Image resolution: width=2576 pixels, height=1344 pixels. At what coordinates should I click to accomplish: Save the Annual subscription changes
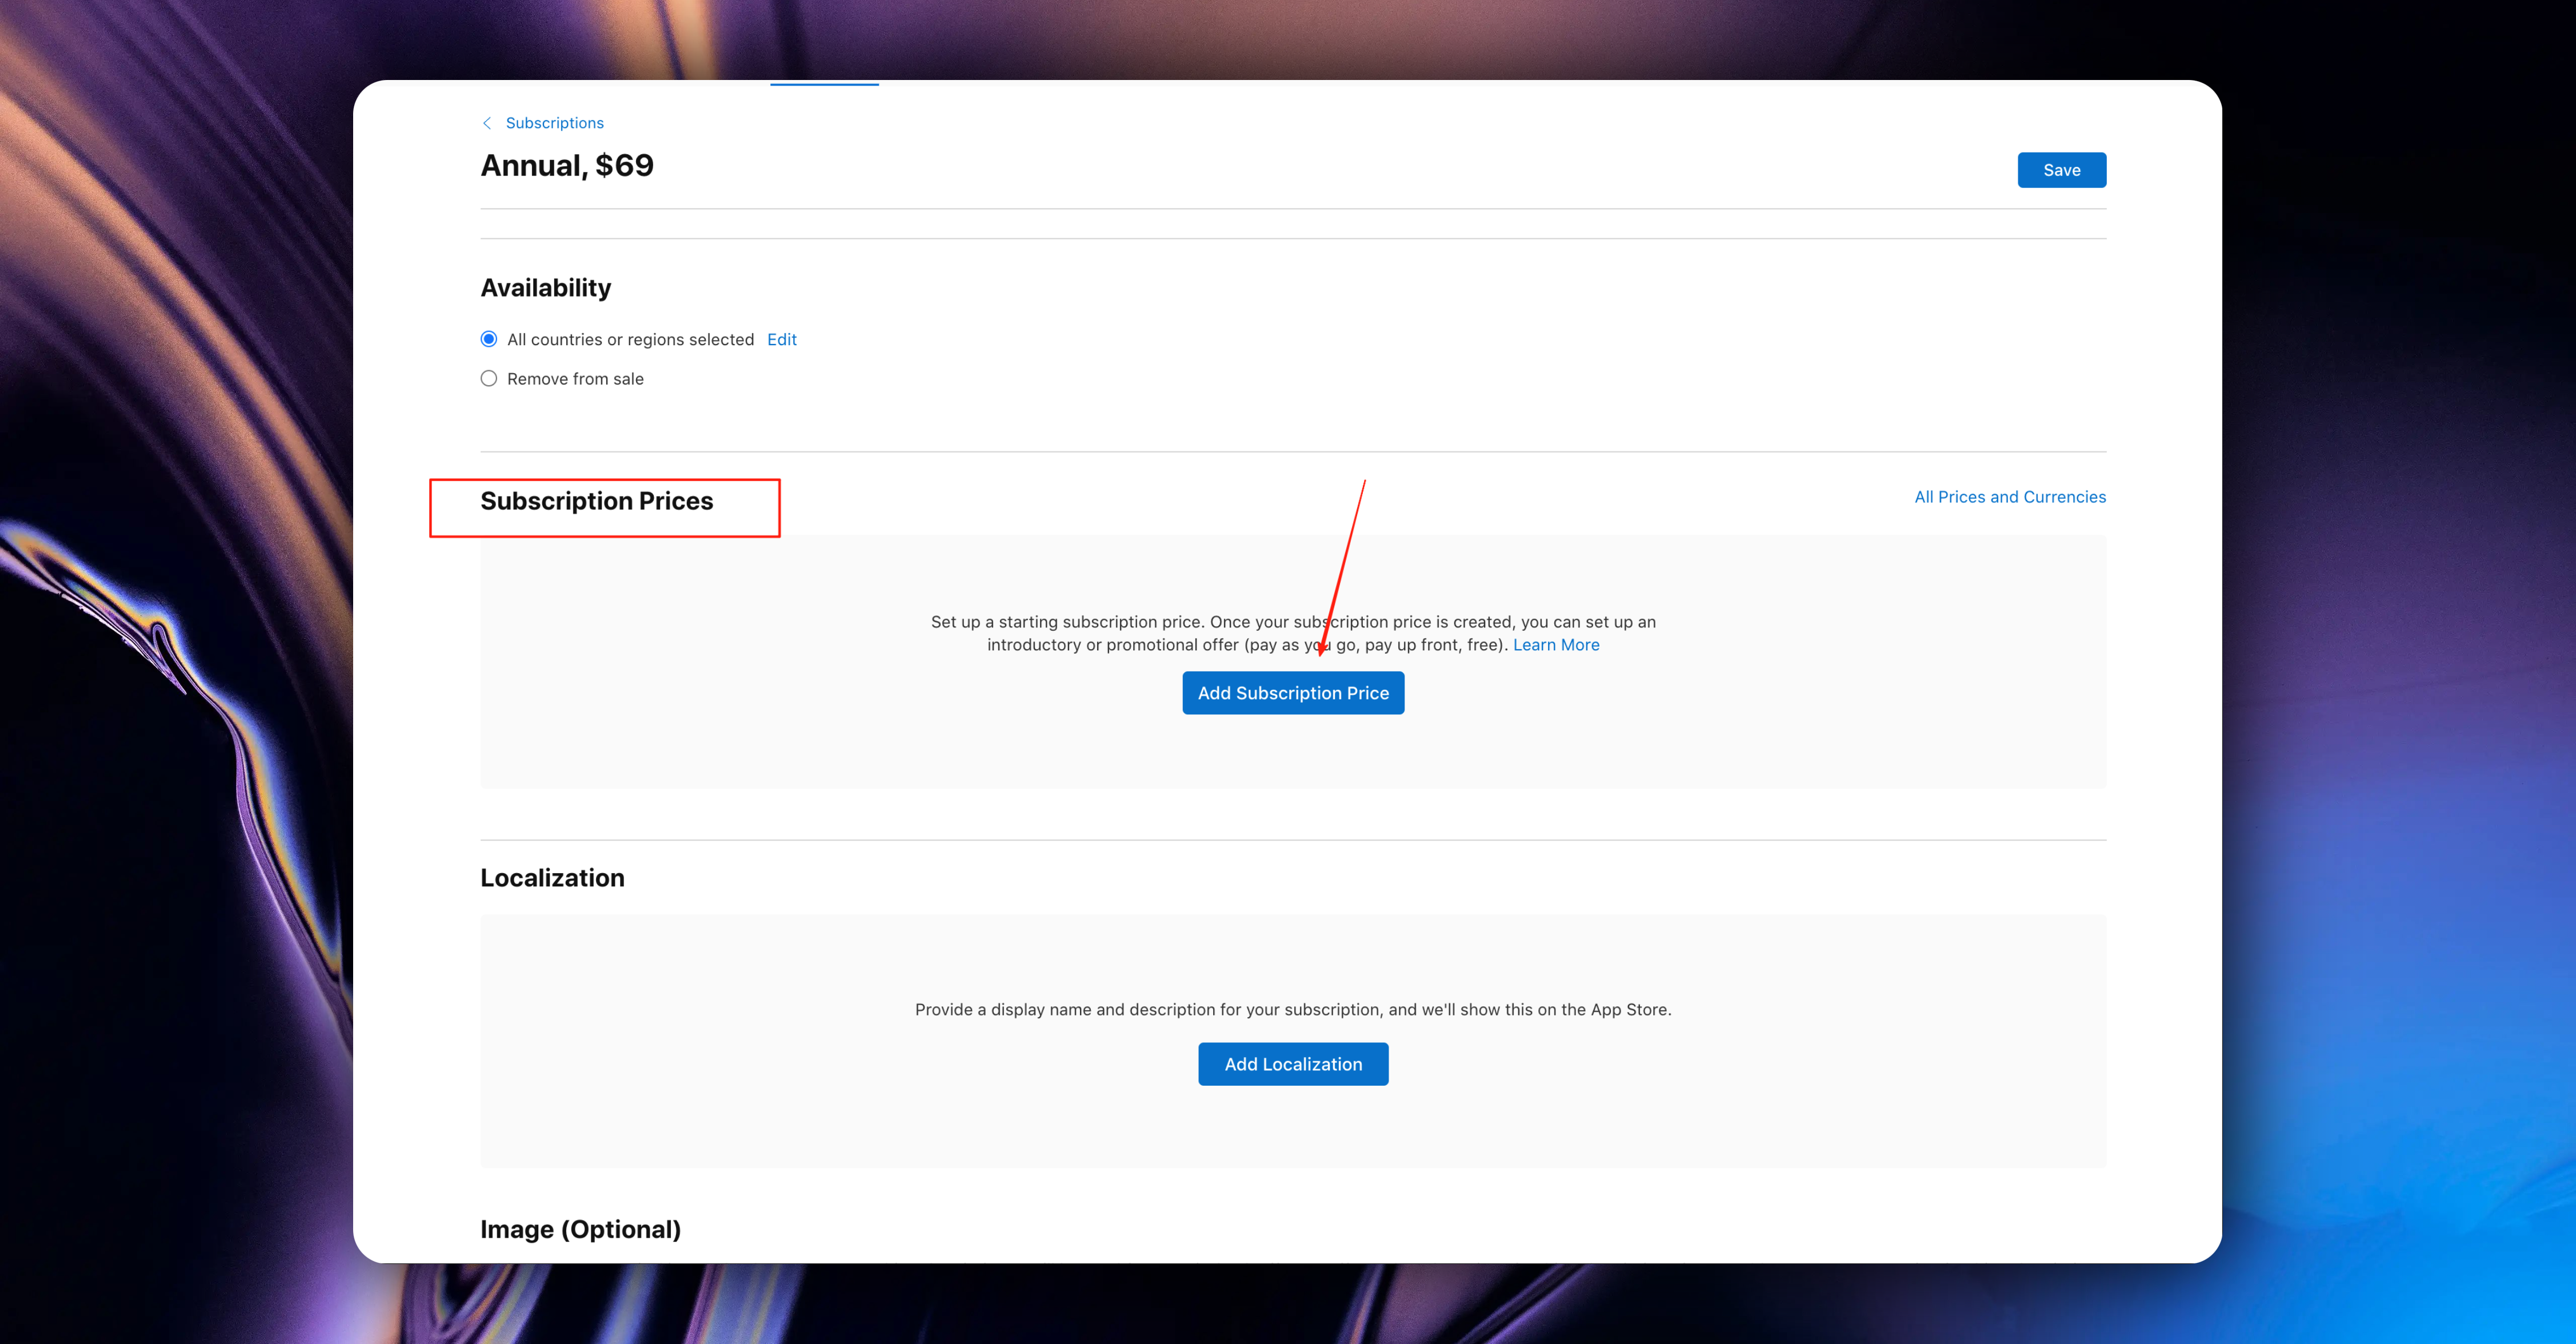(2061, 169)
